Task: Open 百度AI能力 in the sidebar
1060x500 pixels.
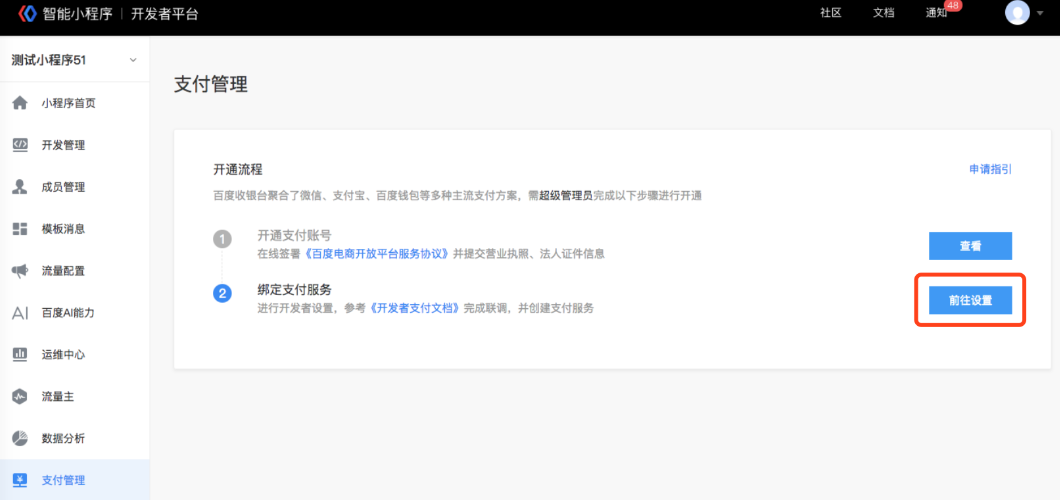Action: [x=74, y=313]
